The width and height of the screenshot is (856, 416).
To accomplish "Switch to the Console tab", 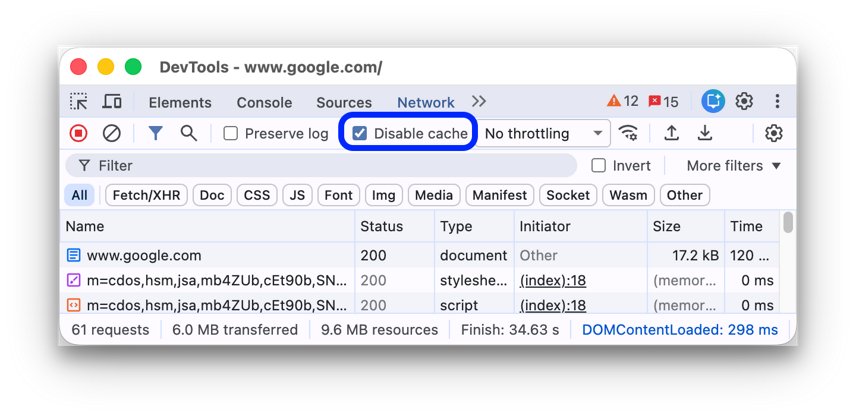I will tap(264, 103).
